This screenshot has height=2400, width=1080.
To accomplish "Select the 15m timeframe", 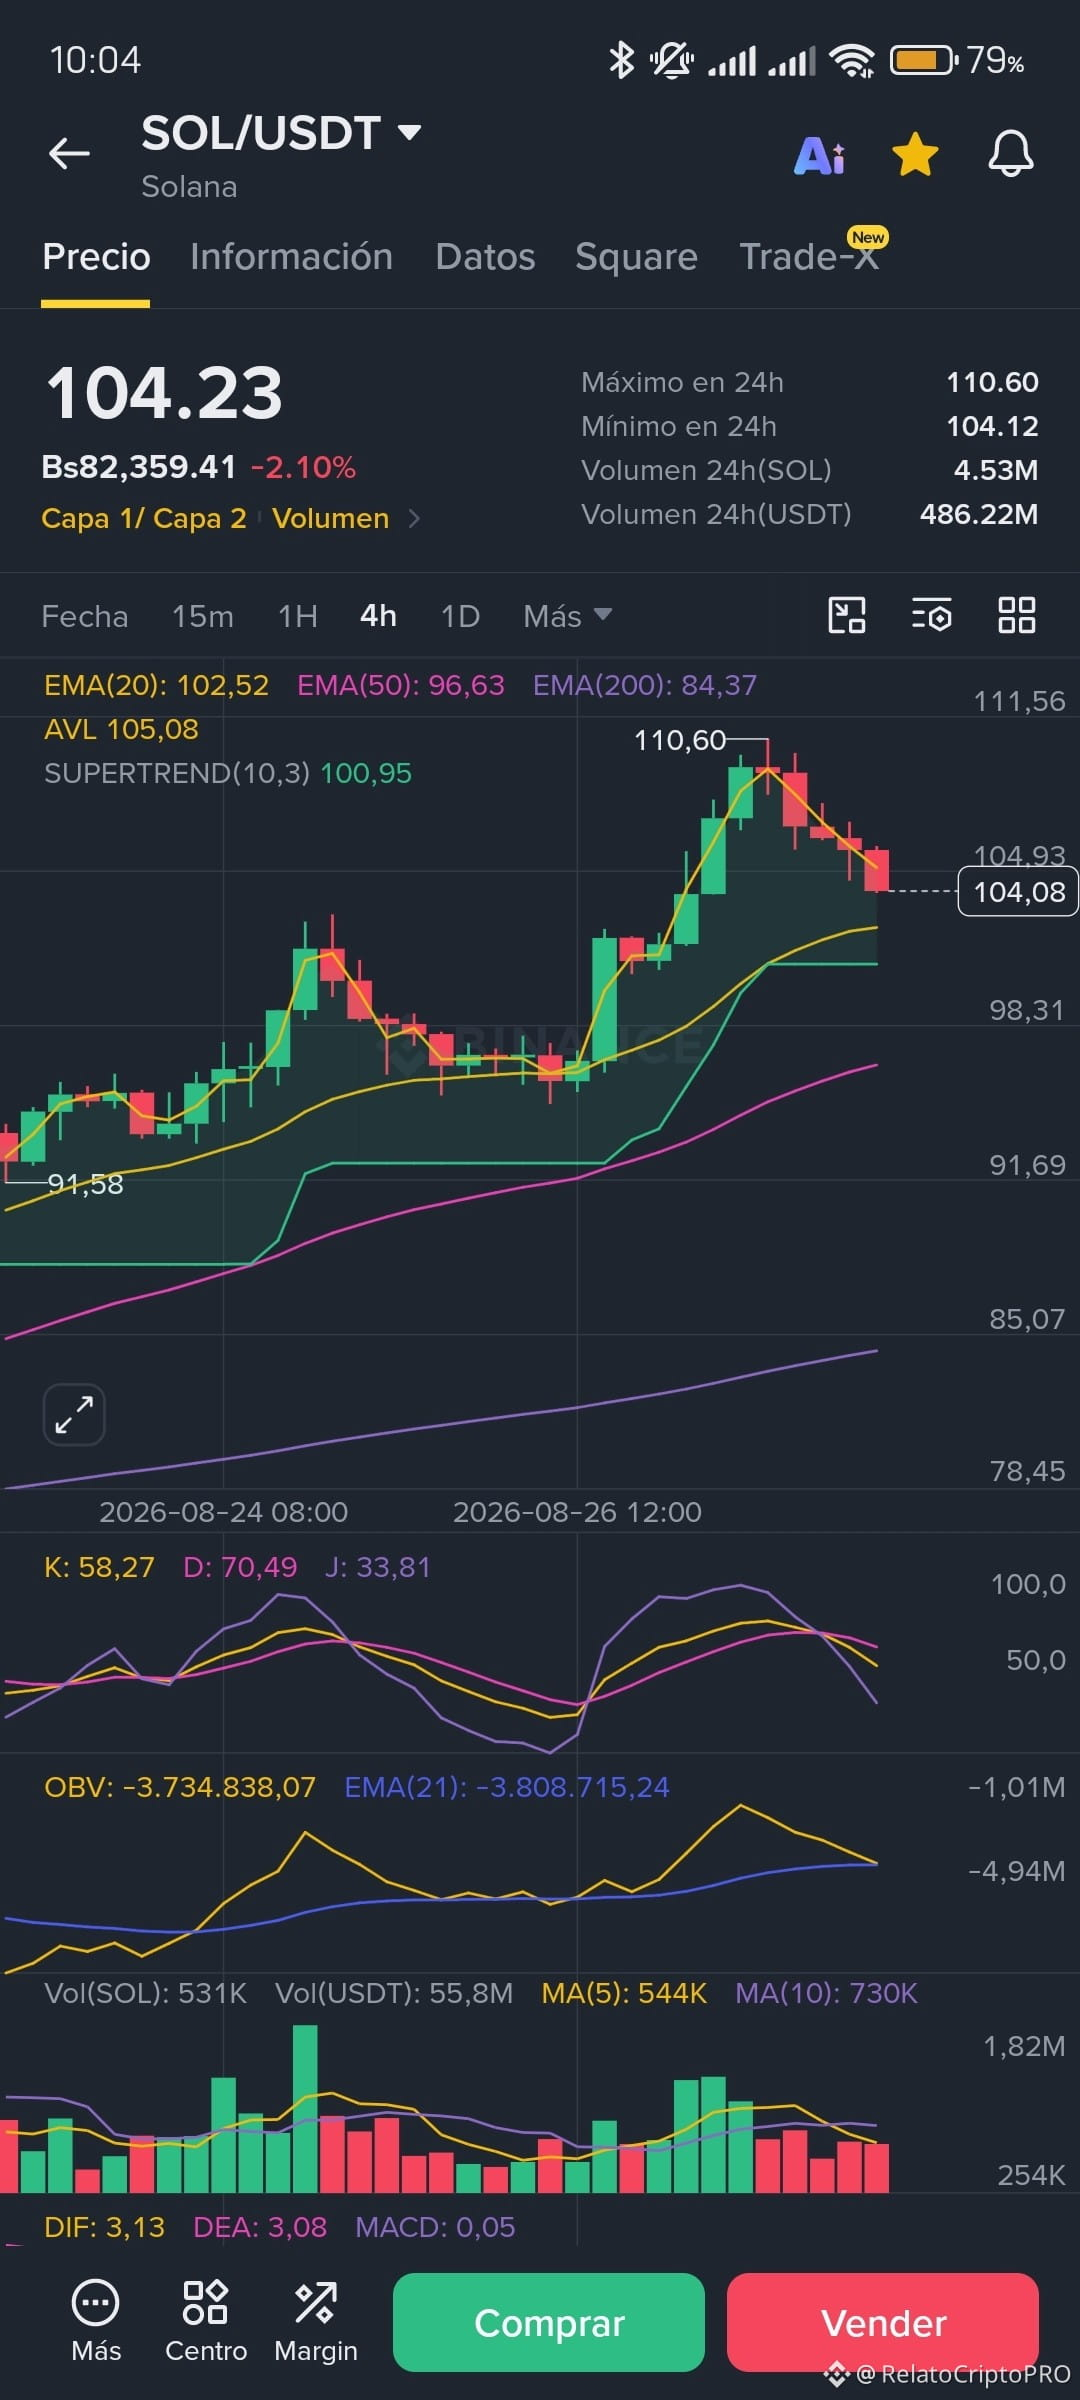I will click(x=203, y=616).
